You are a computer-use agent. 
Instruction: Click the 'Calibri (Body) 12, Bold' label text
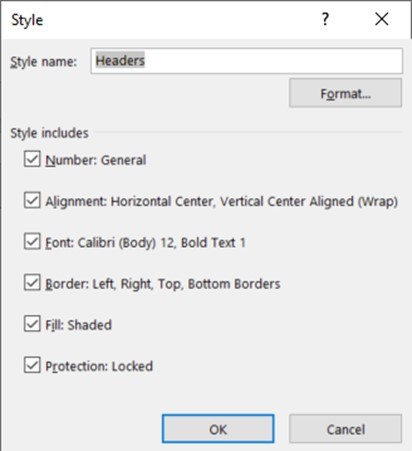coord(141,243)
